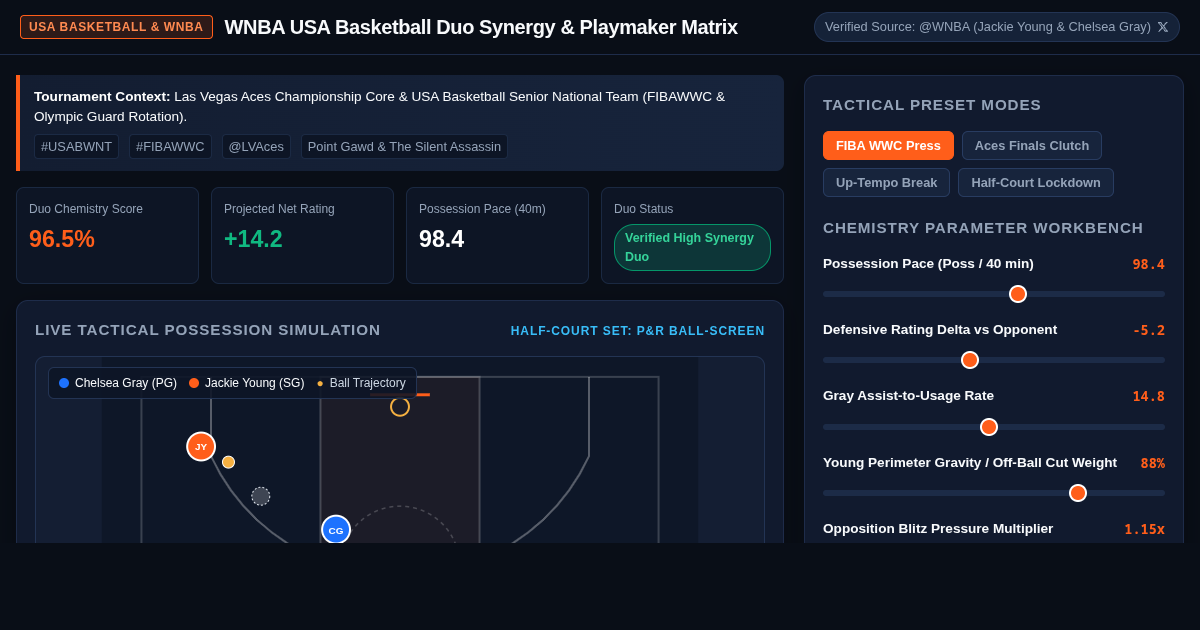The image size is (1200, 630).
Task: Apply the Half-Court Lockdown preset
Action: [x=1036, y=183]
